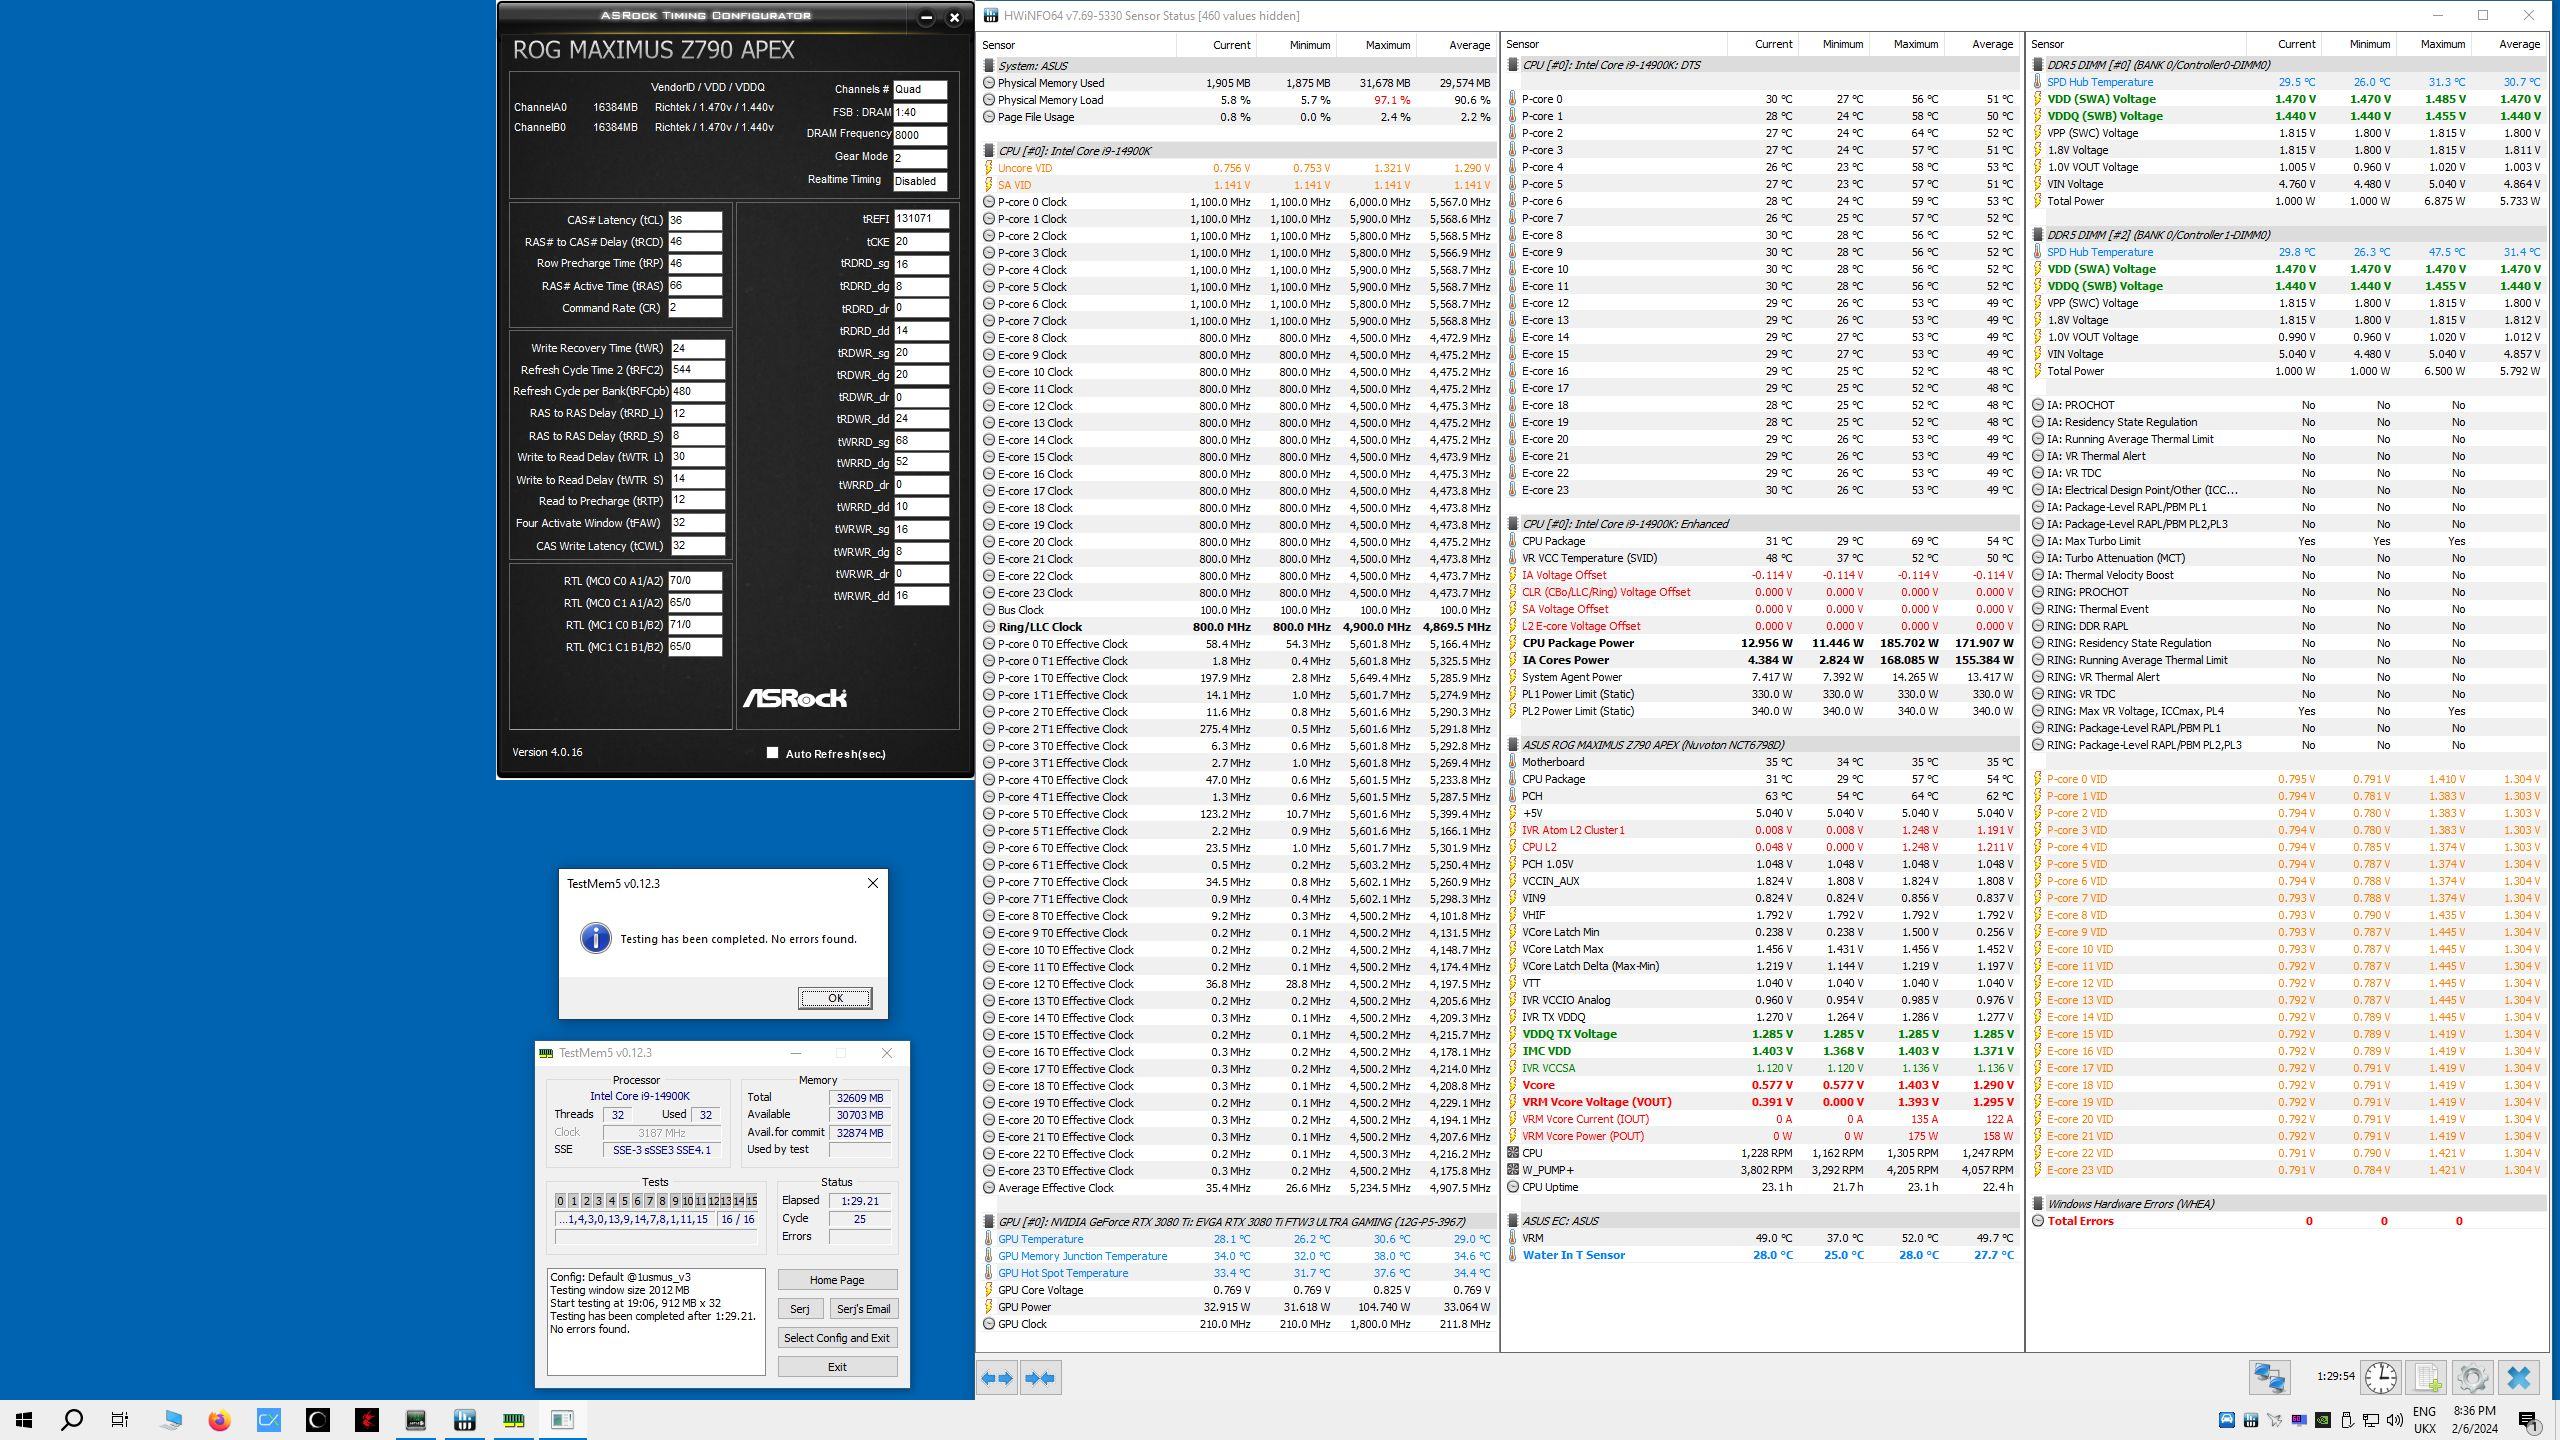2560x1440 pixels.
Task: Click Select Config and Exit button
Action: [837, 1338]
